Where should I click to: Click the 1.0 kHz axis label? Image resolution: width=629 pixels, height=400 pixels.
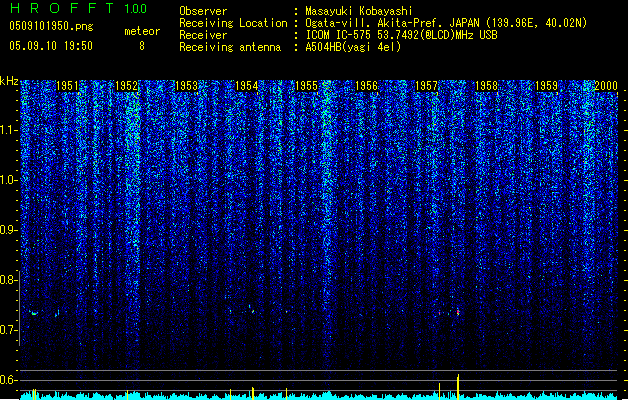coord(7,180)
